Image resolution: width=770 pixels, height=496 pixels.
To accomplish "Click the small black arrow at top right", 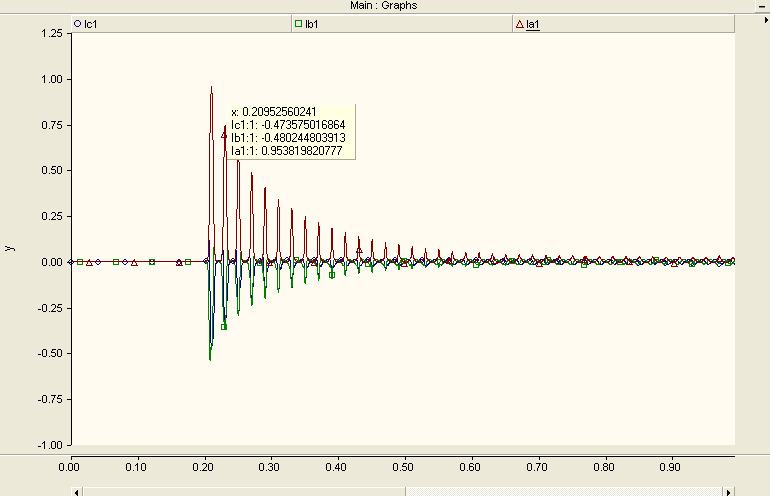I will click(766, 20).
